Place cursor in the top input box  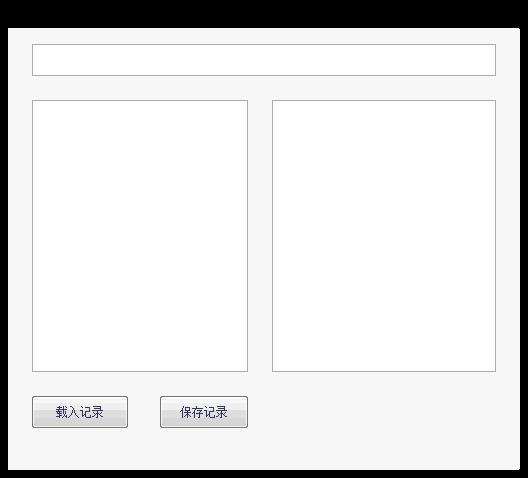click(x=264, y=60)
